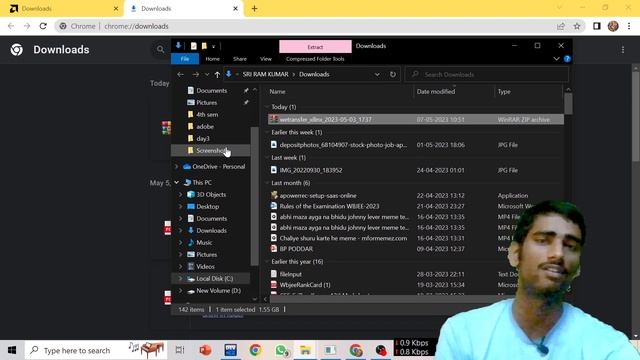The width and height of the screenshot is (640, 360).
Task: Click the SRI RAM KUMAR breadcrumb
Action: [x=265, y=74]
